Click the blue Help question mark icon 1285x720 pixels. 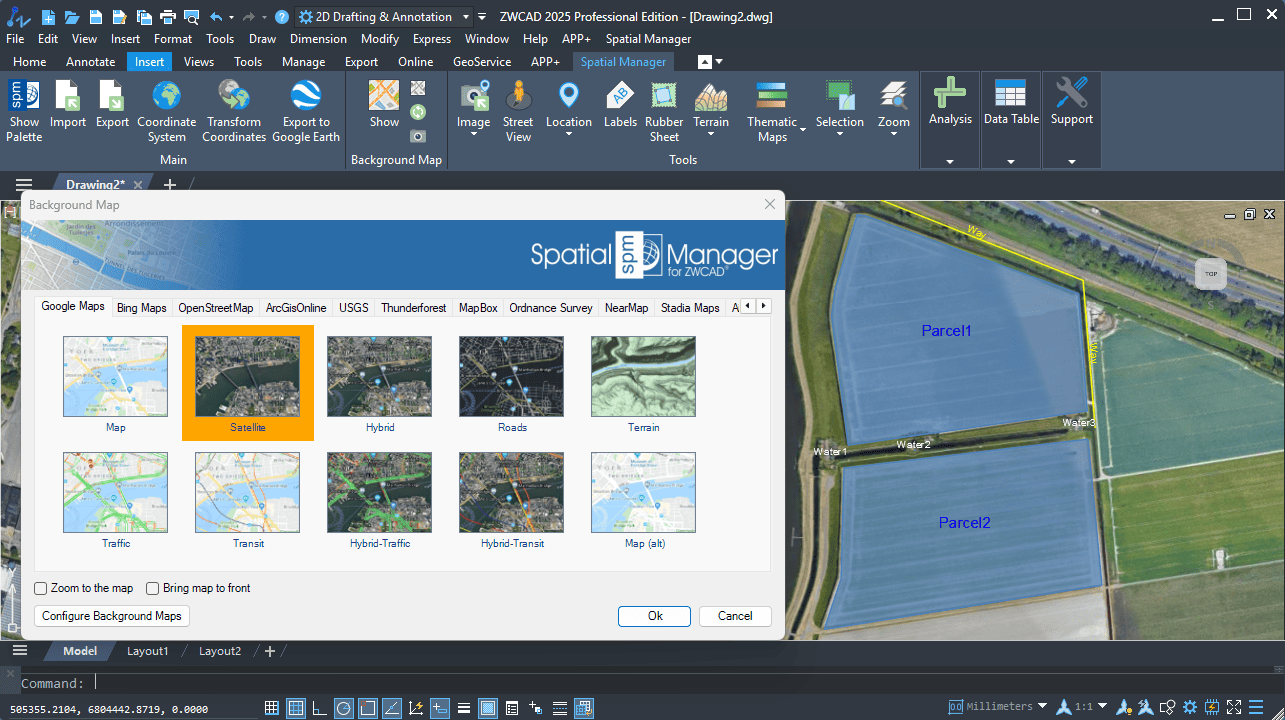[x=282, y=17]
